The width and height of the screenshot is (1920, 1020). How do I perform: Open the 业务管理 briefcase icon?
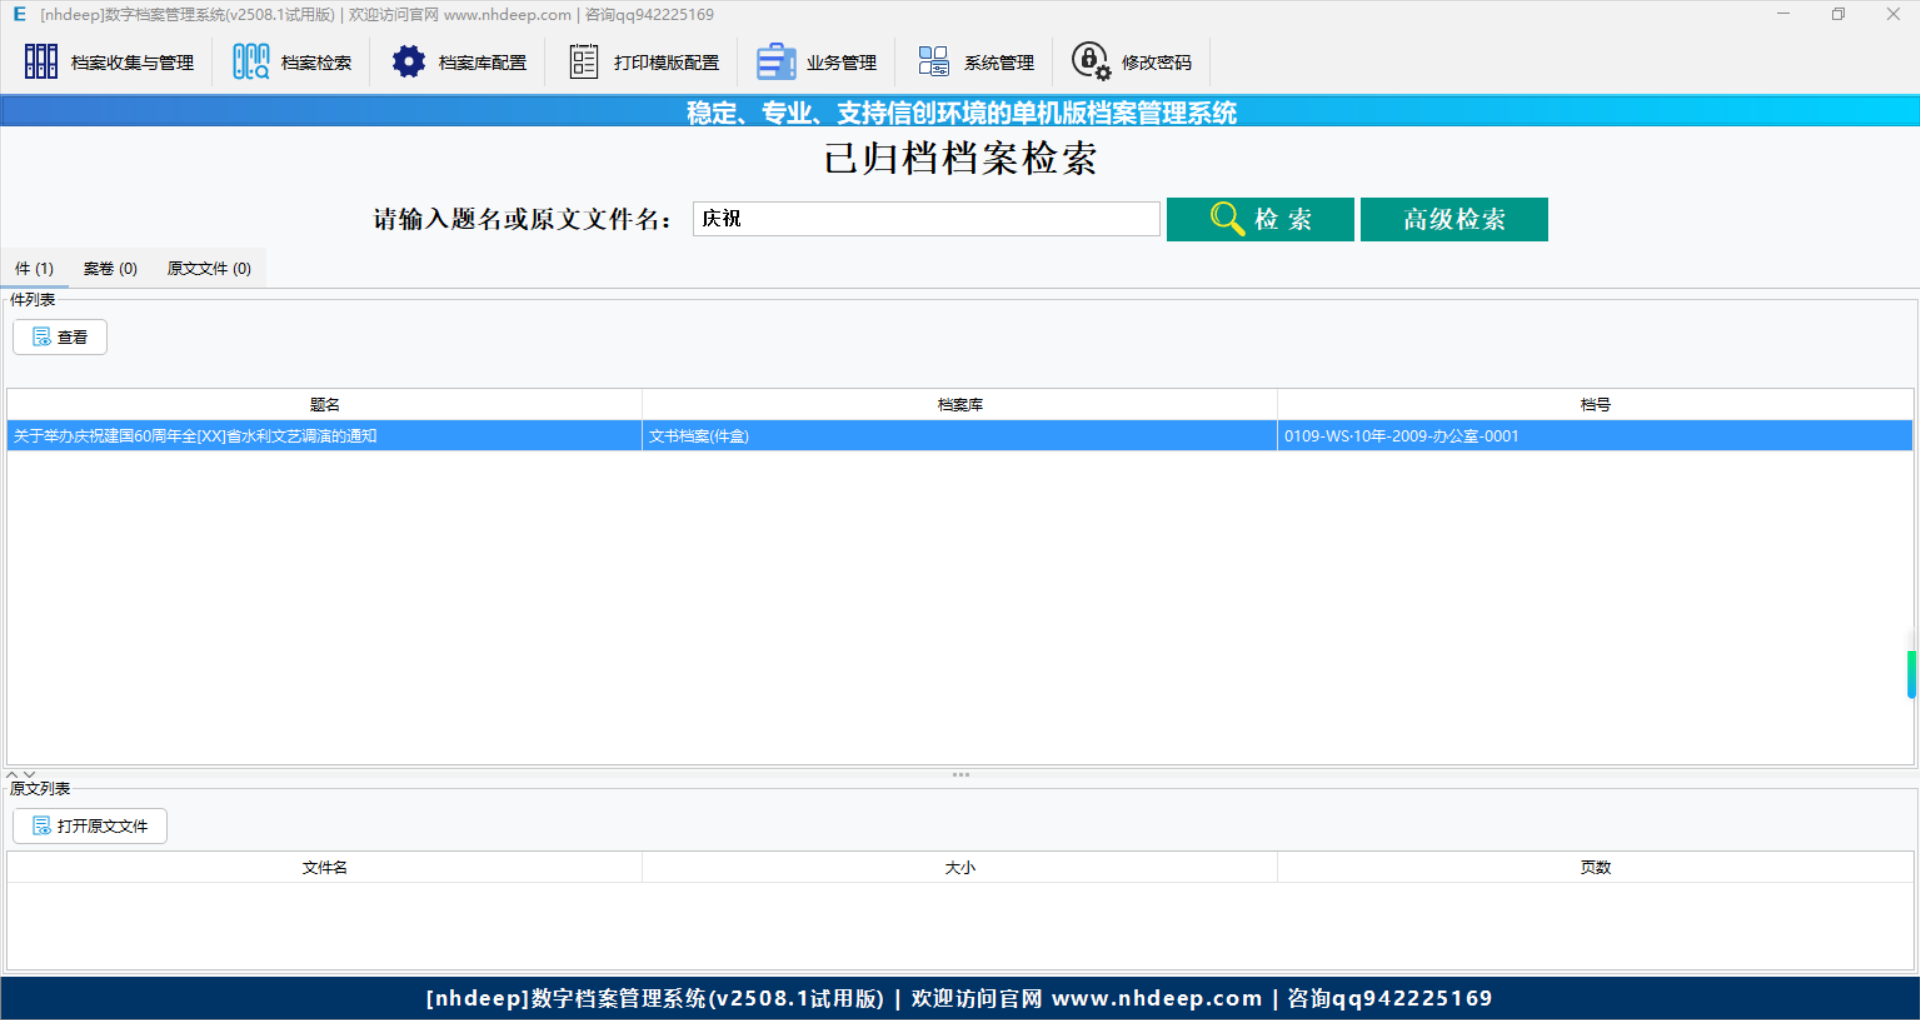[x=775, y=60]
